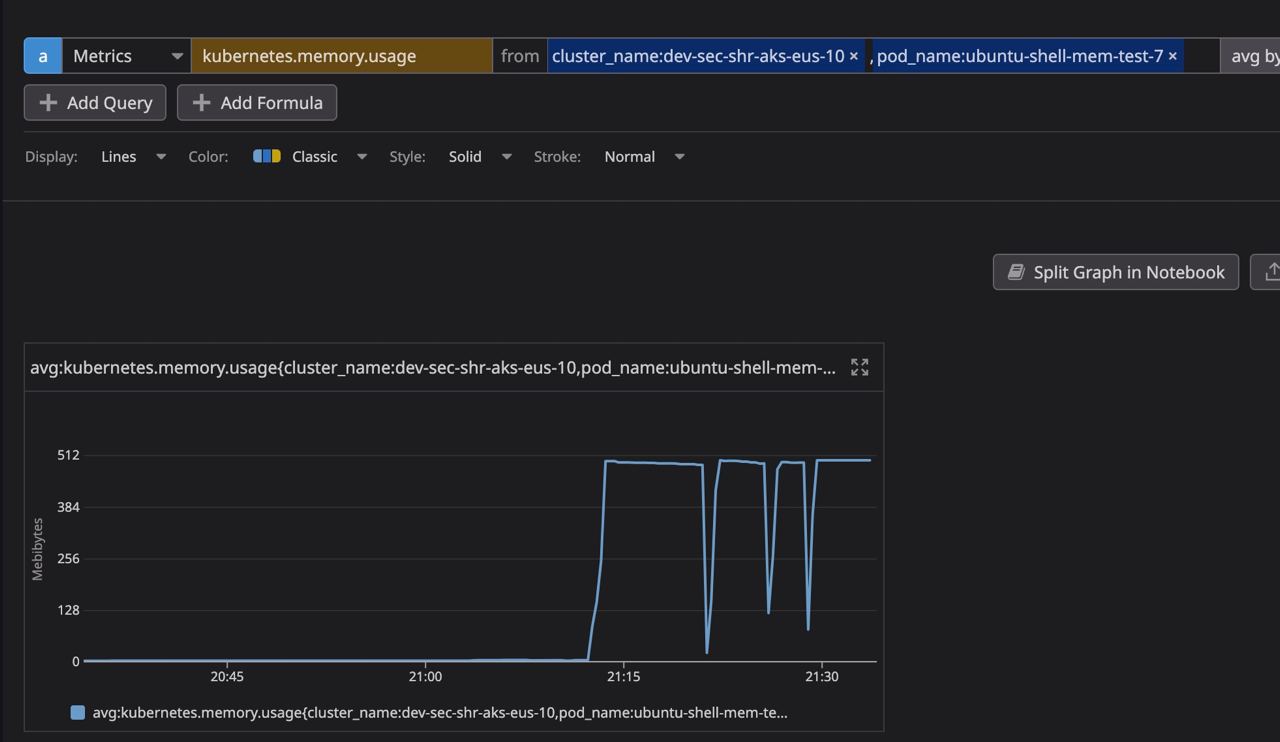Click the plus icon on Add Formula

[x=199, y=102]
